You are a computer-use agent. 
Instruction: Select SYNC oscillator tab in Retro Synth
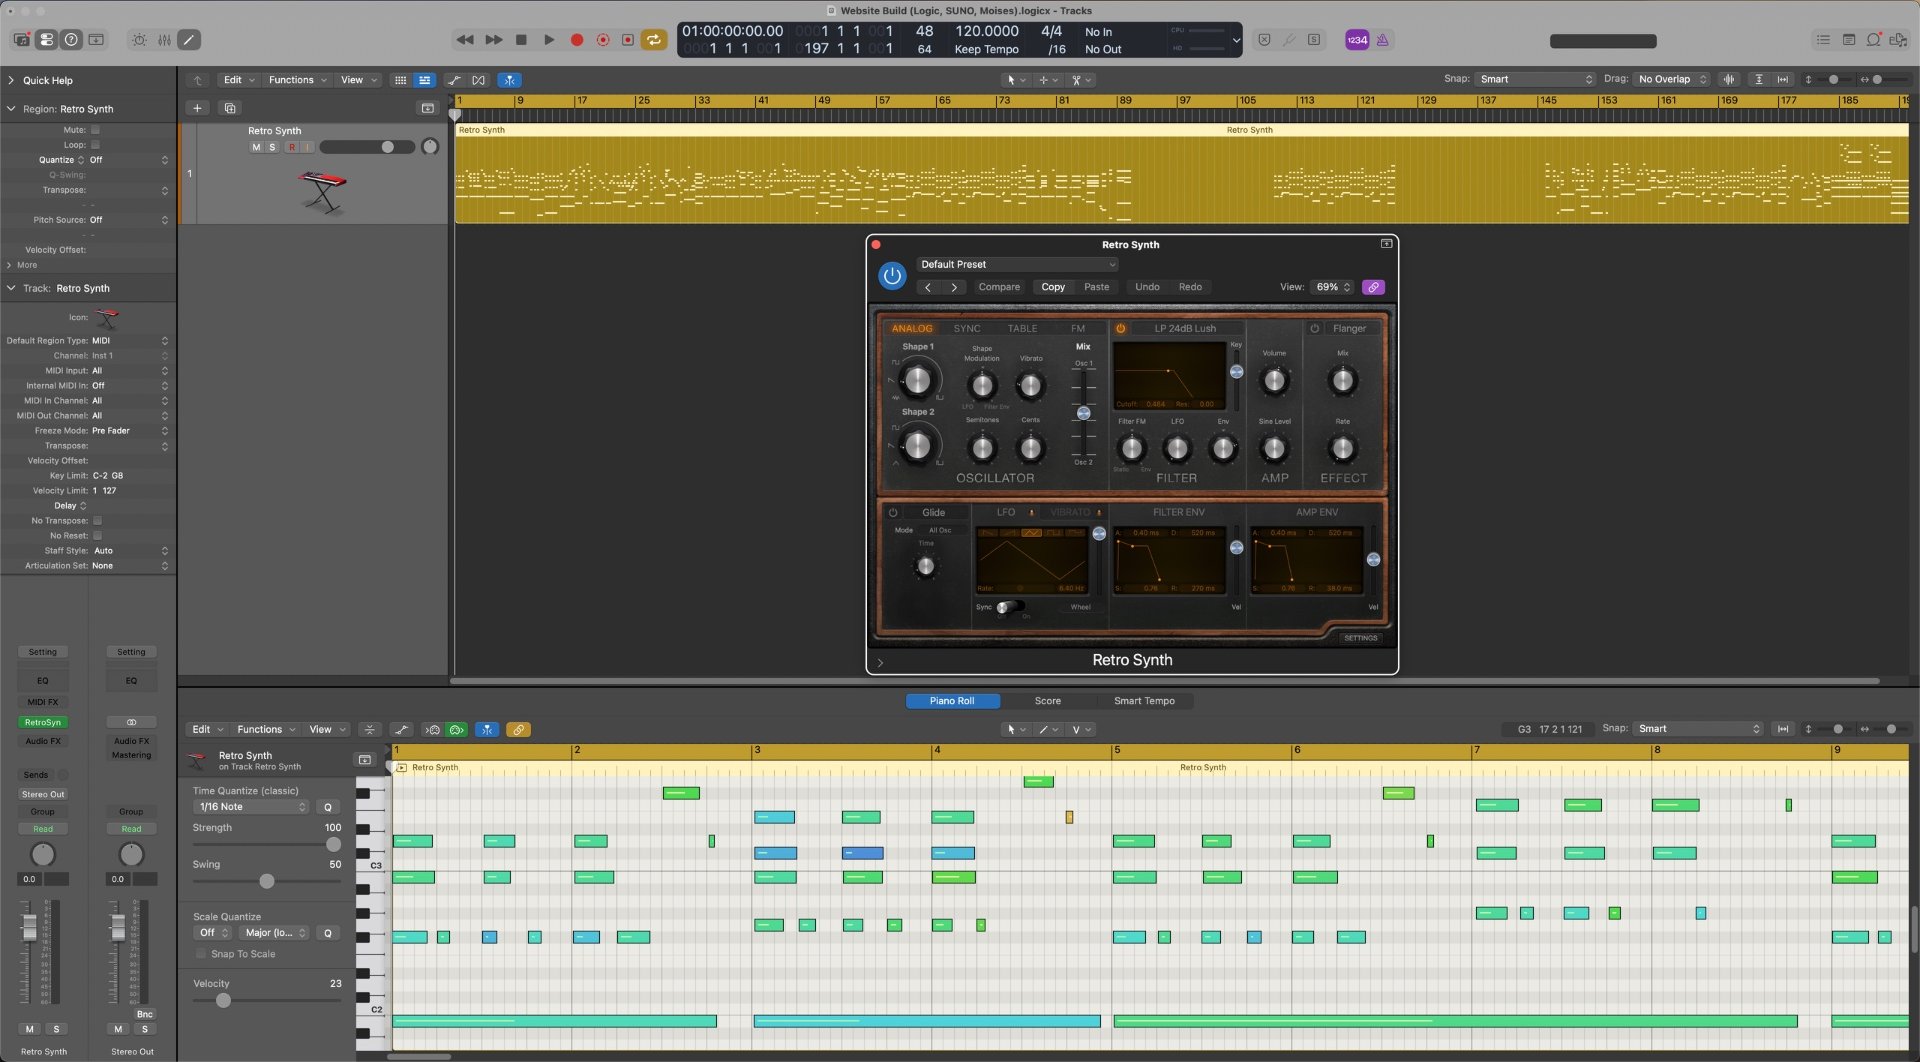point(967,328)
